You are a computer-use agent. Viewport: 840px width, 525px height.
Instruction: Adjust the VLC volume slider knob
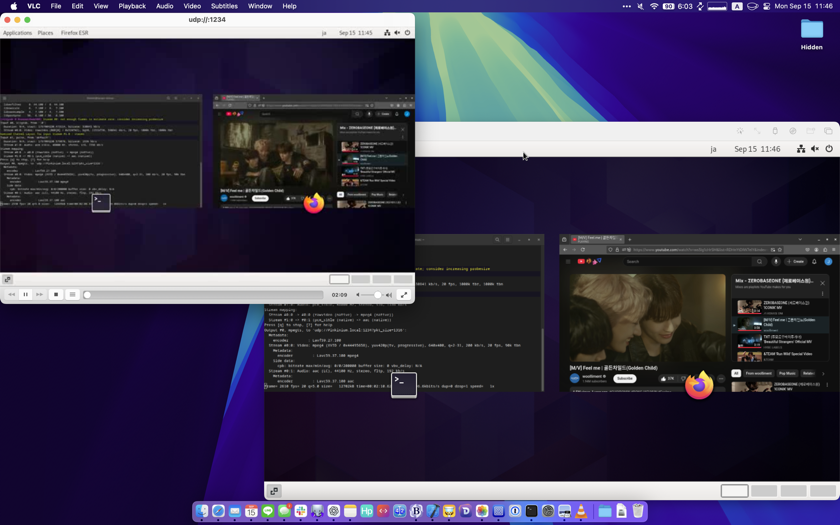tap(378, 295)
